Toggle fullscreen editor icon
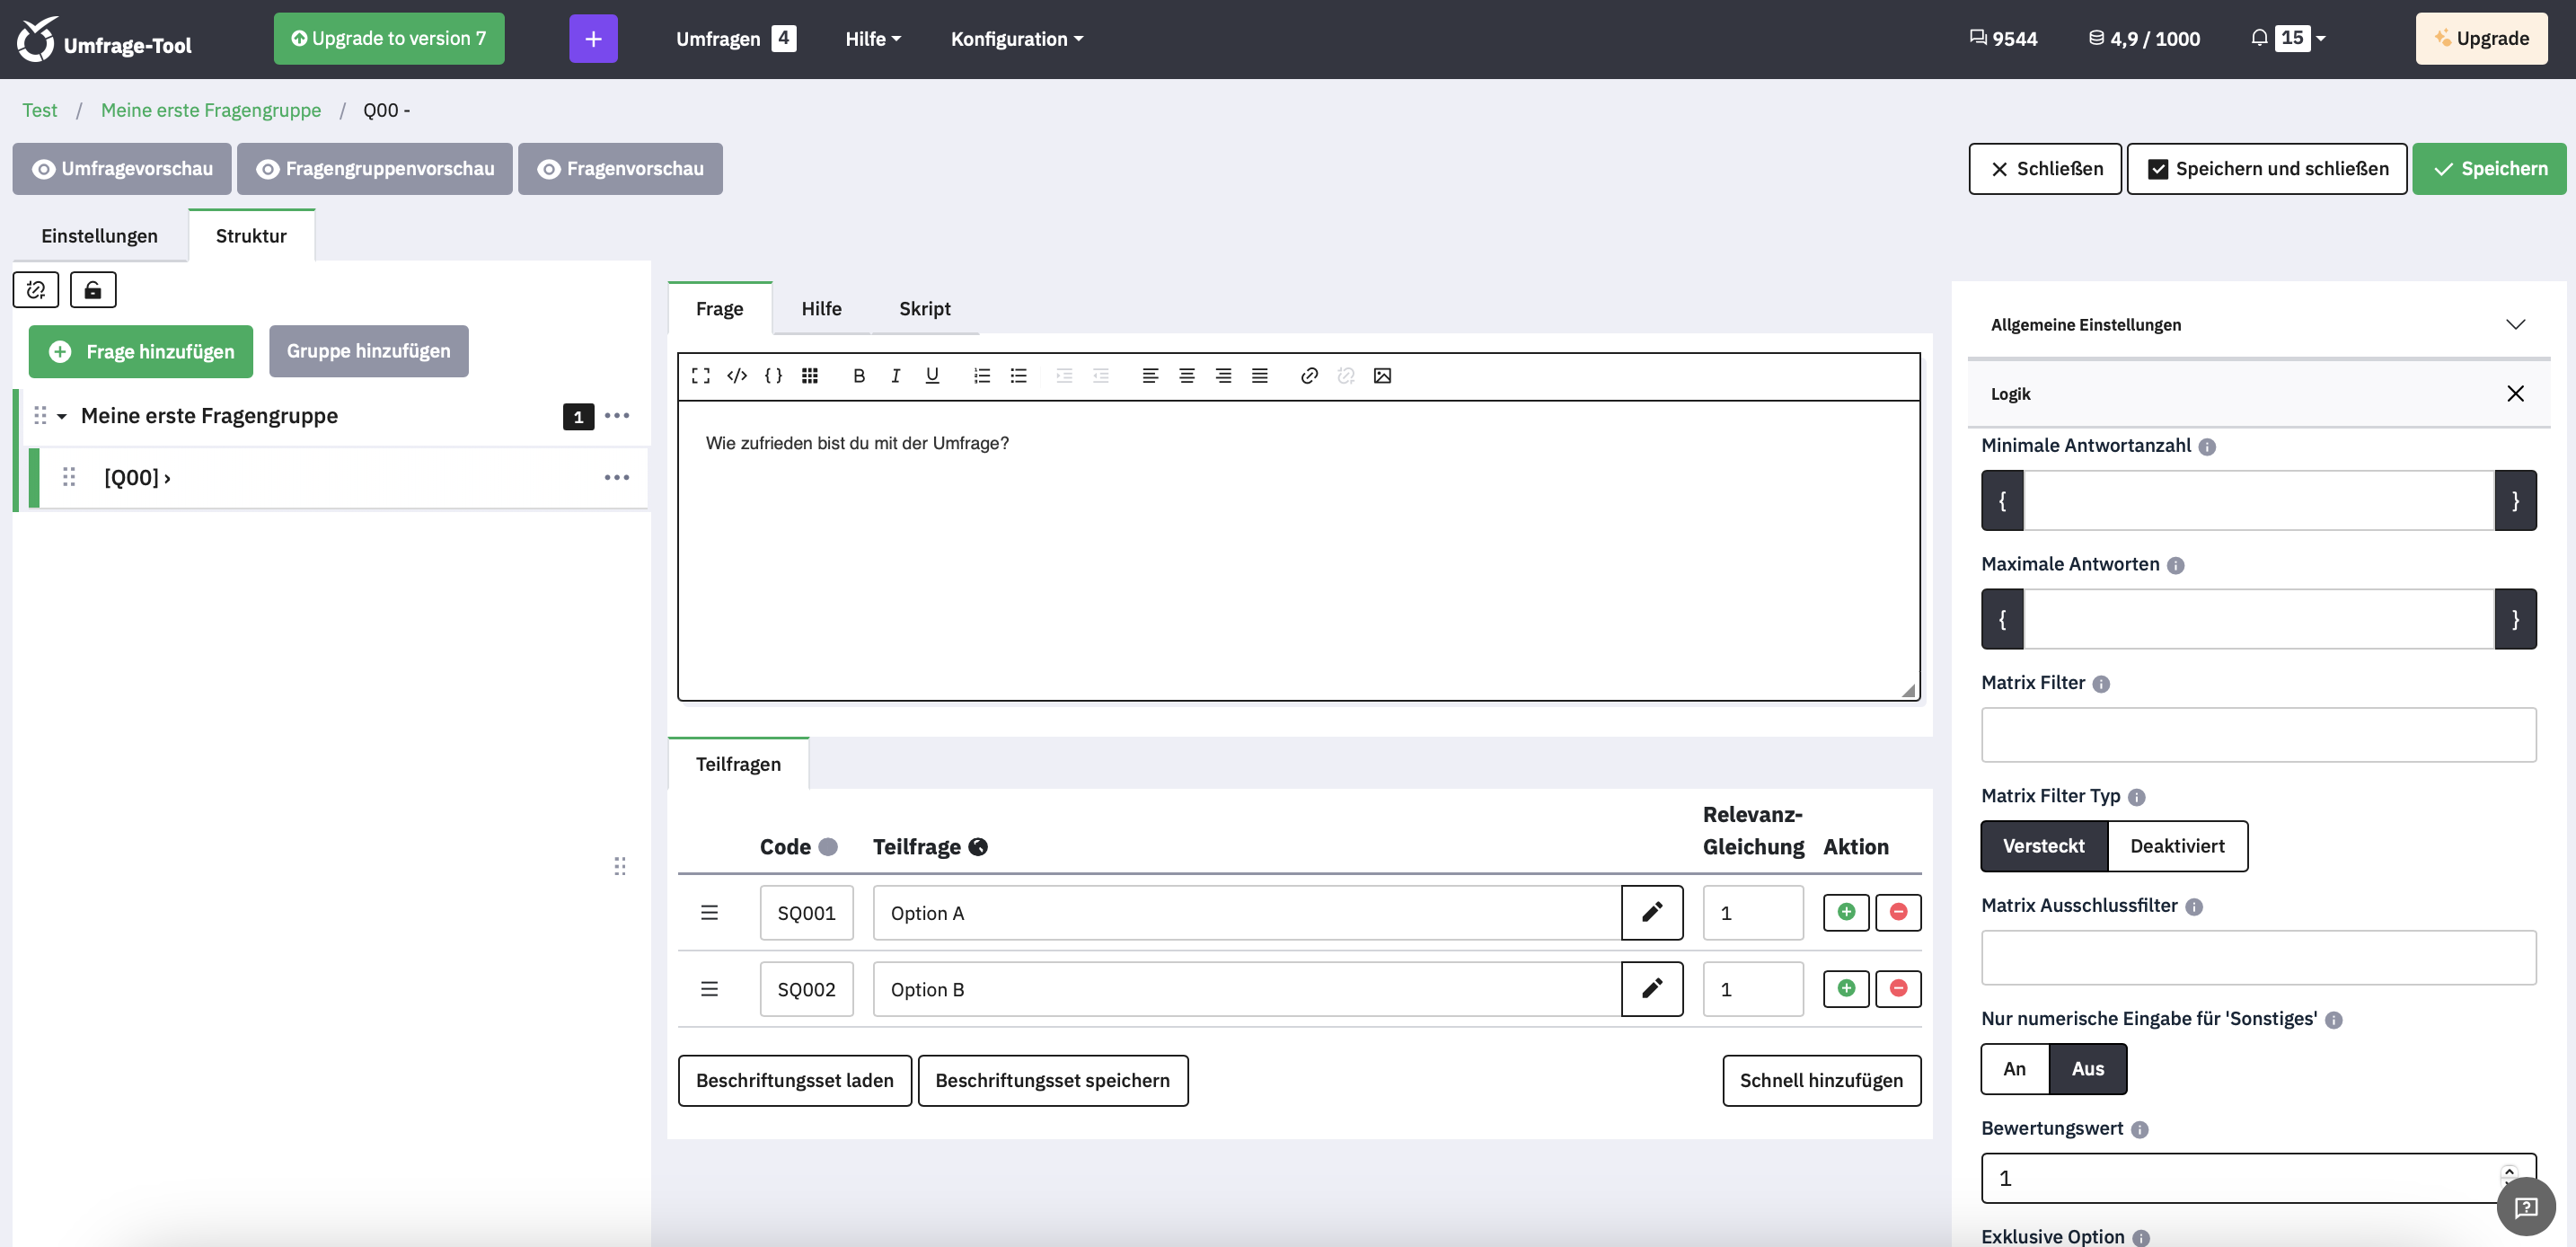This screenshot has width=2576, height=1247. (700, 376)
